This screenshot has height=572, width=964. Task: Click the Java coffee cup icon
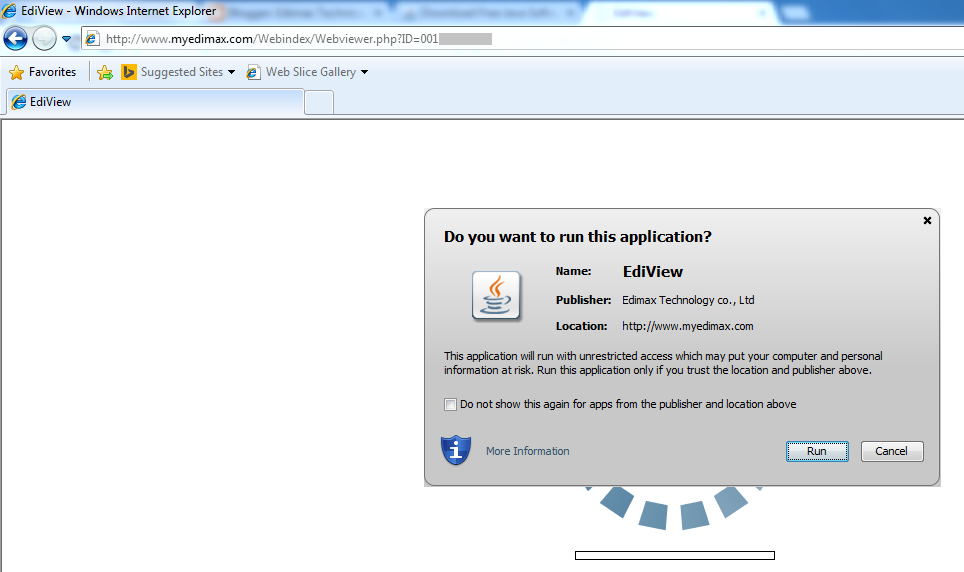pos(496,295)
